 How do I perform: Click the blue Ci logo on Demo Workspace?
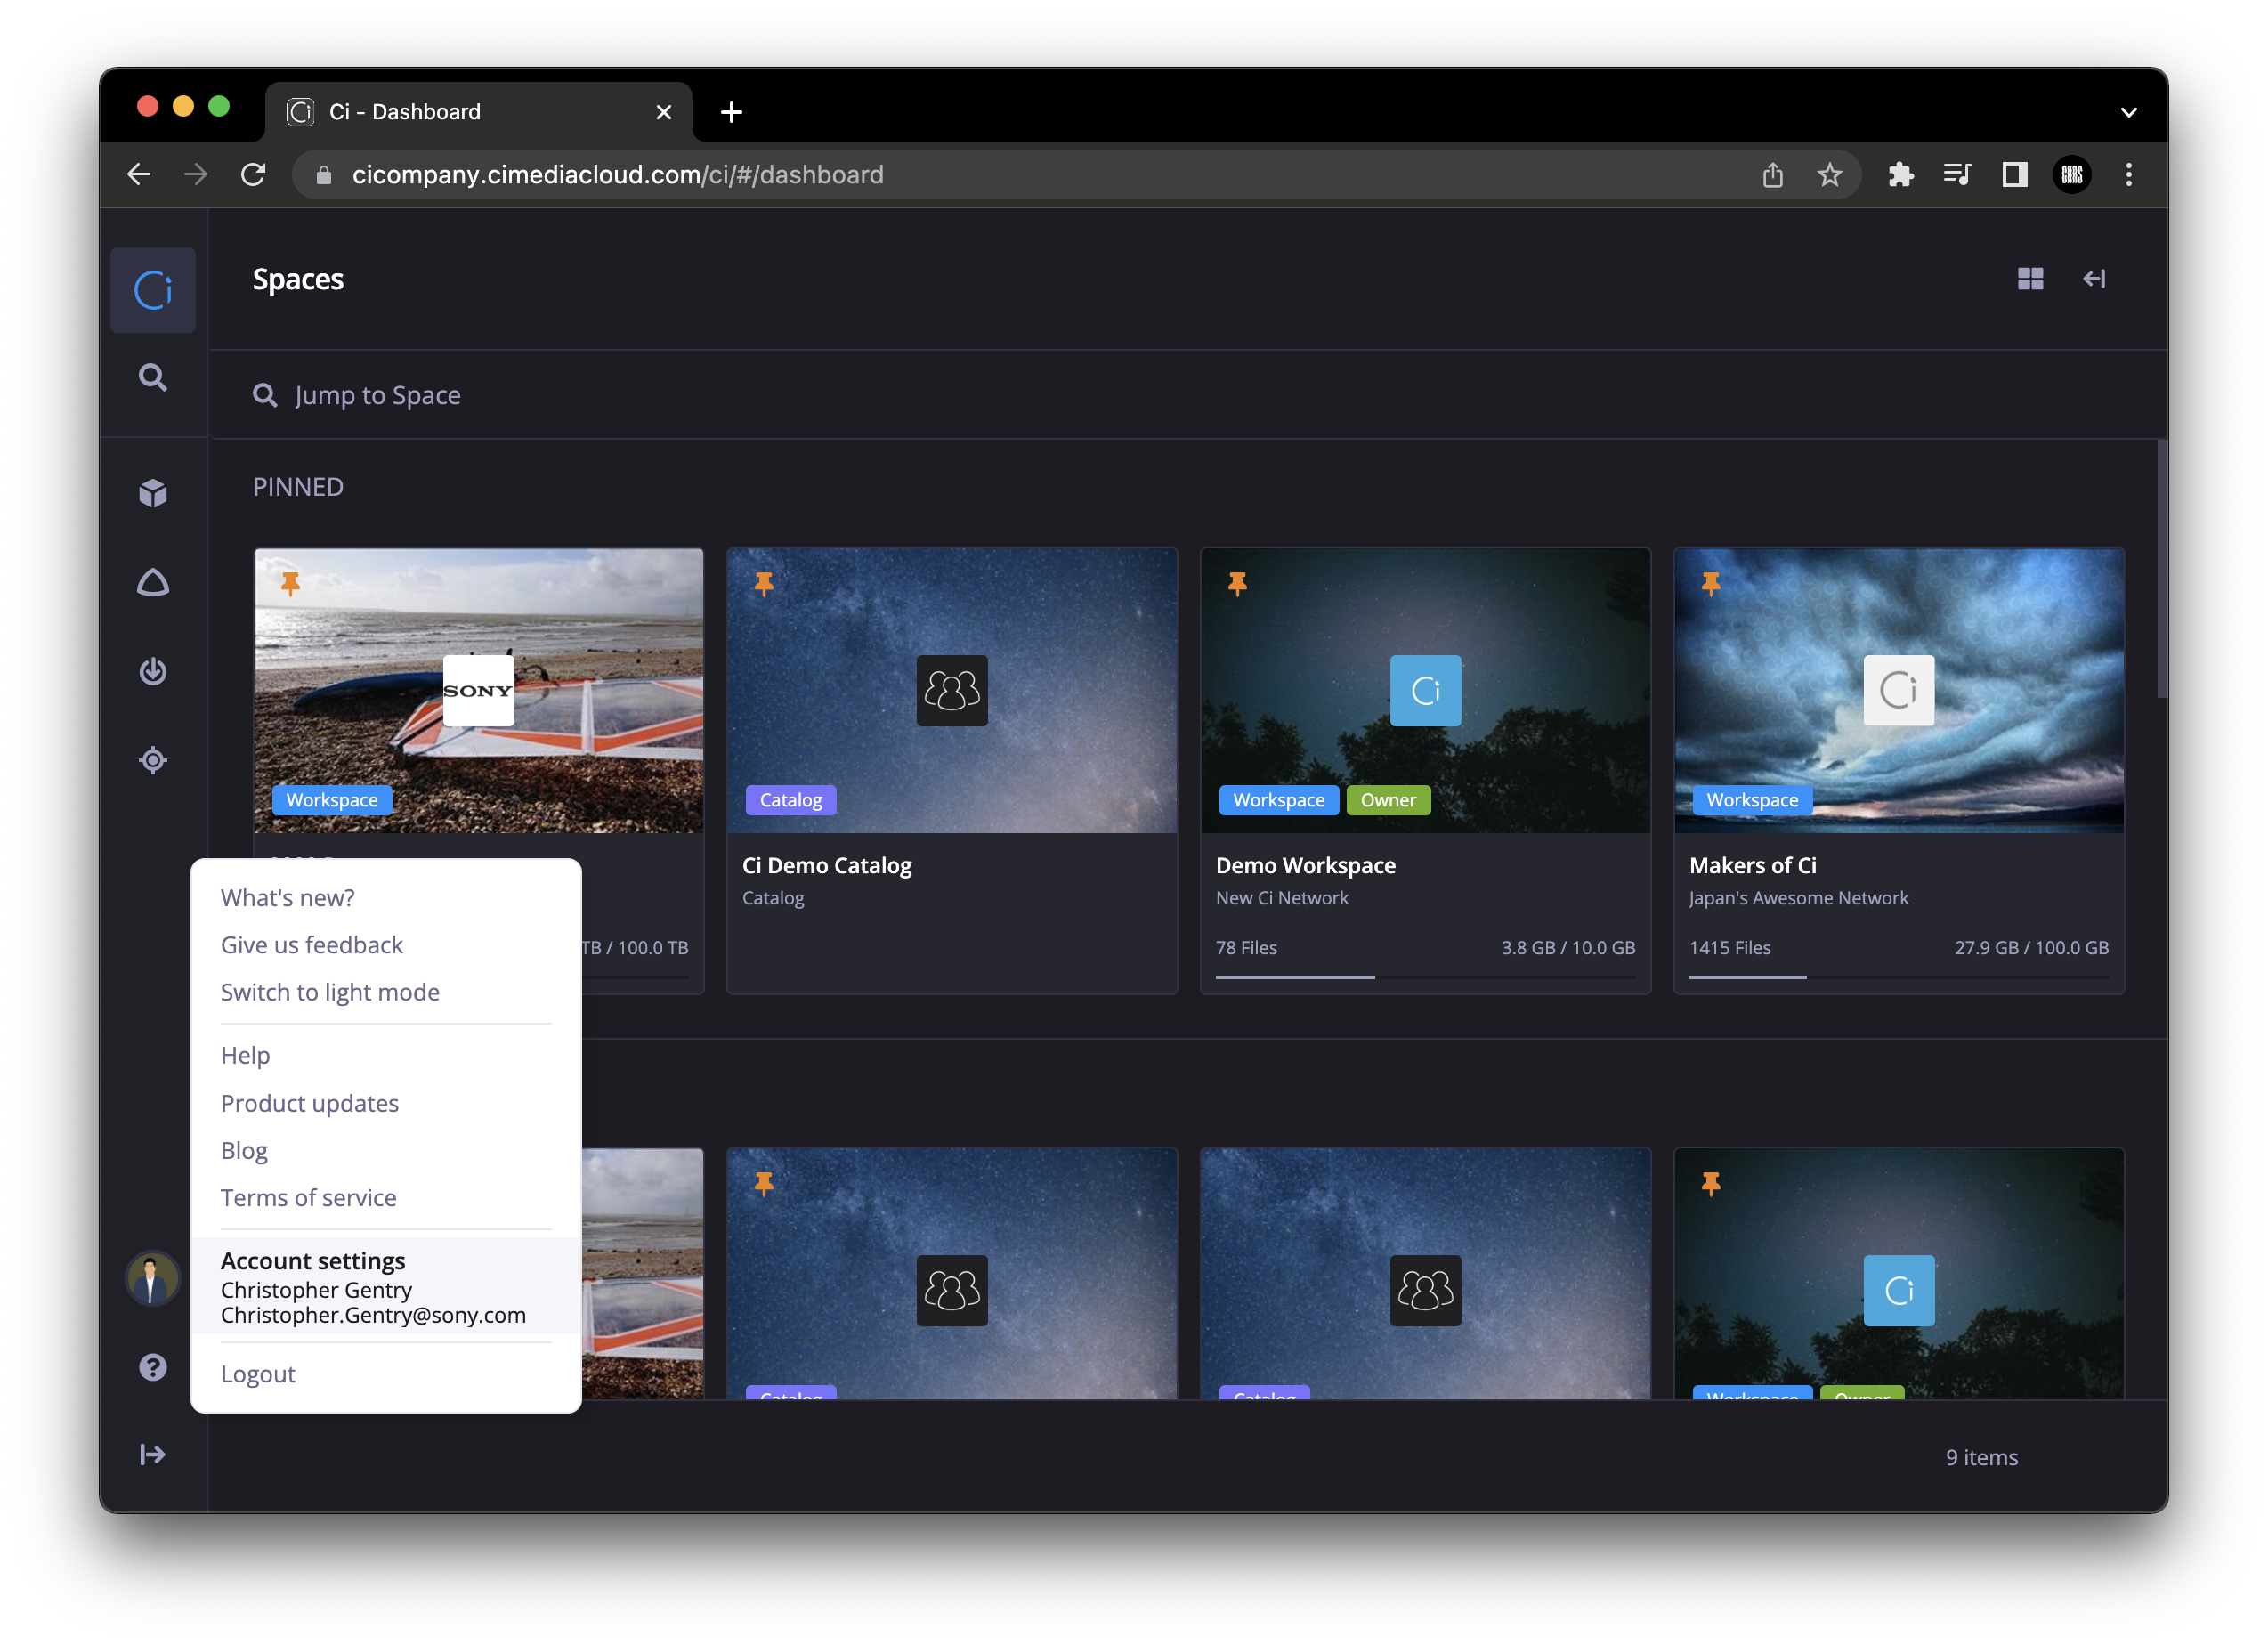coord(1425,690)
